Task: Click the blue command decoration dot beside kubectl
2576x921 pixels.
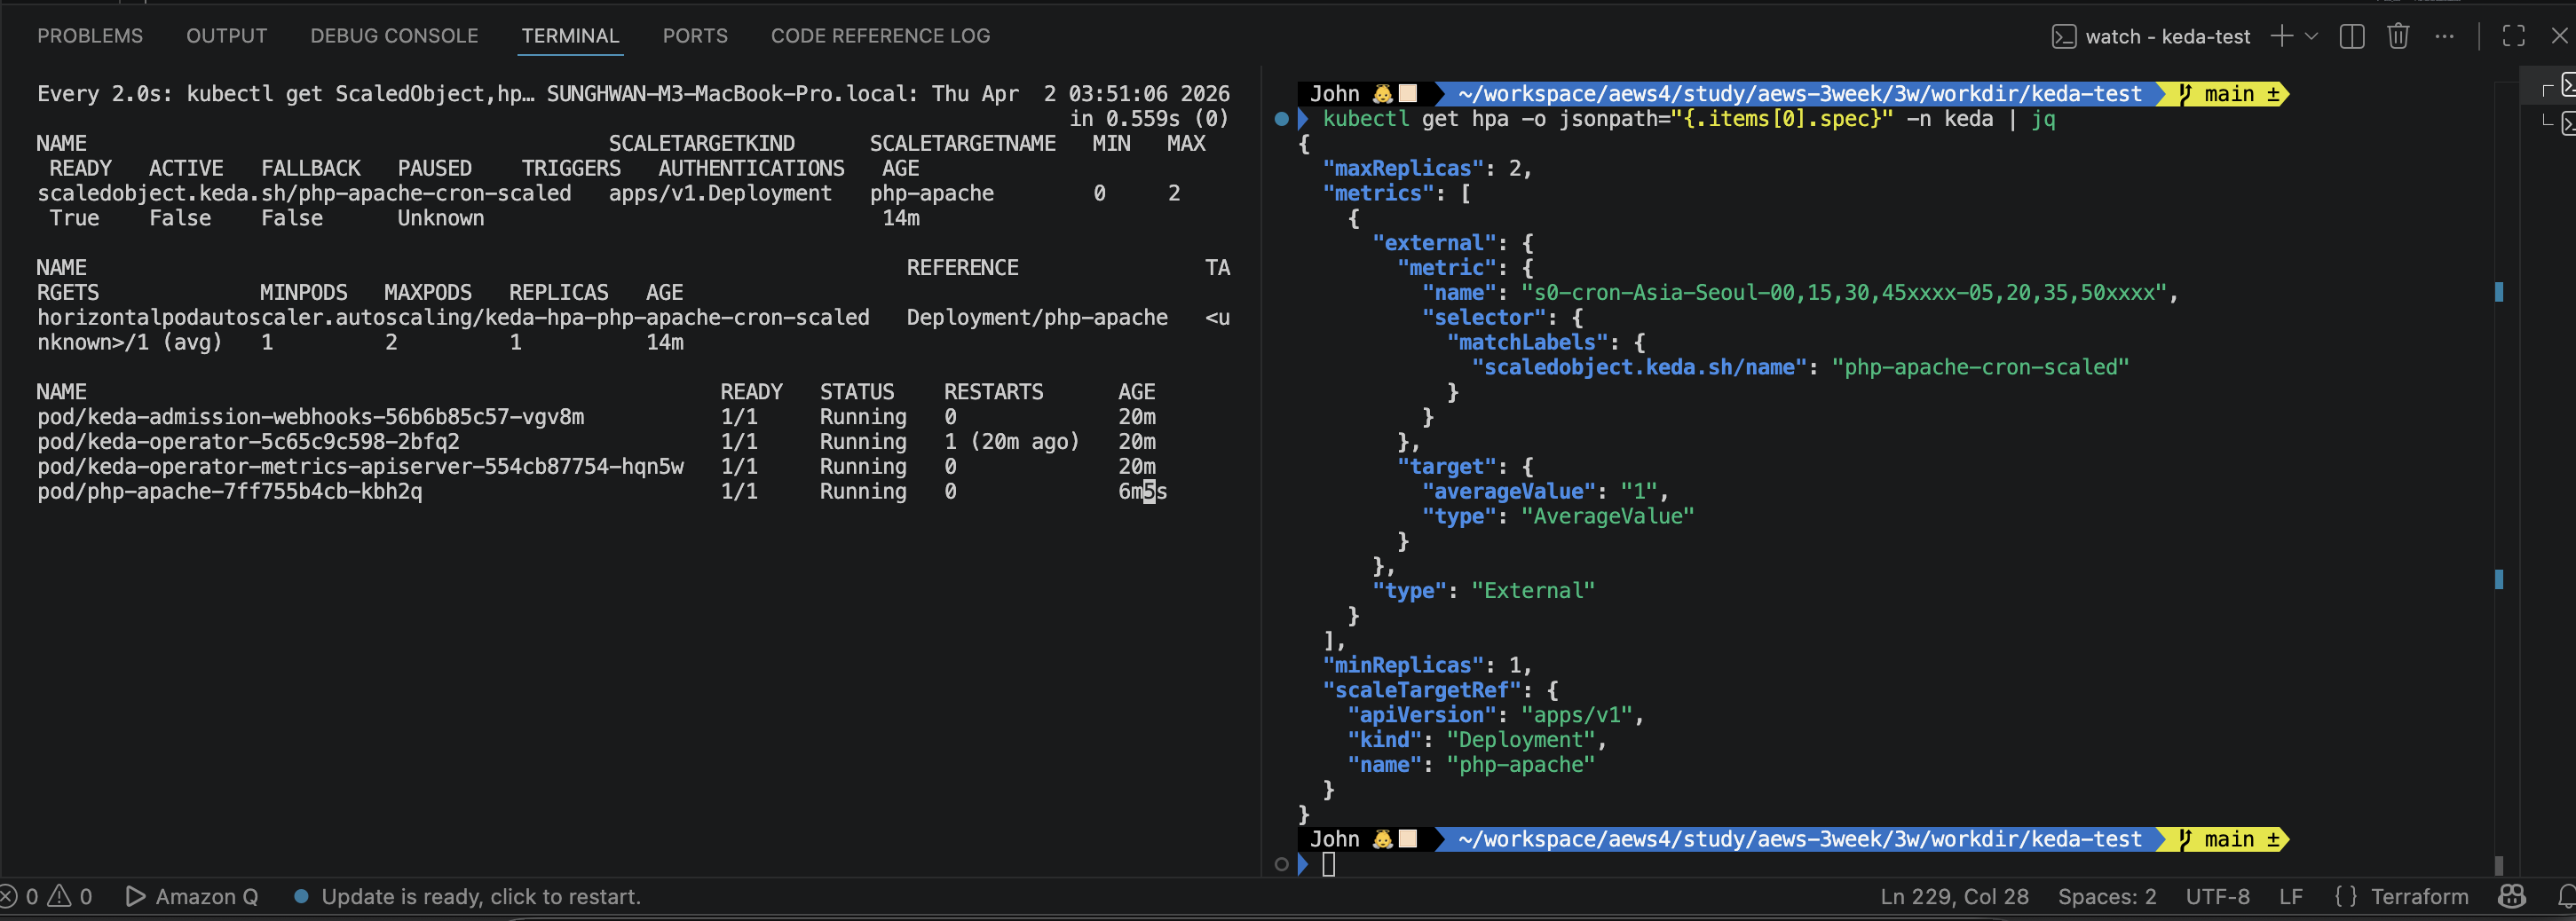Action: 1281,119
